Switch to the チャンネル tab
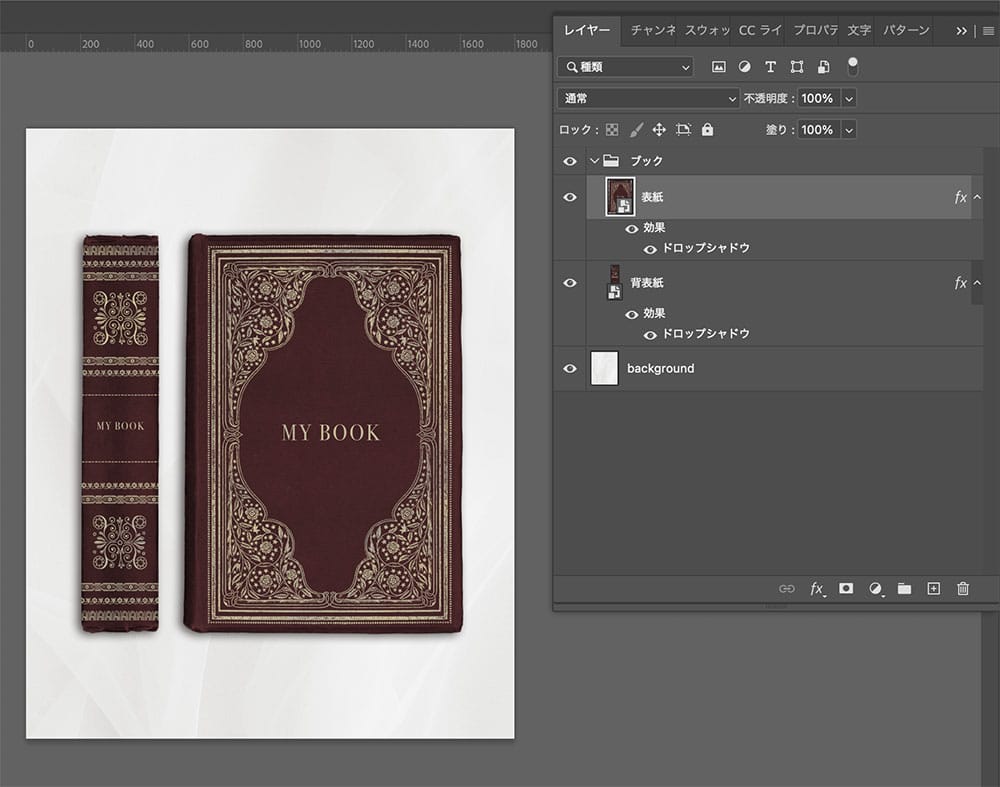This screenshot has height=787, width=1000. (x=652, y=30)
